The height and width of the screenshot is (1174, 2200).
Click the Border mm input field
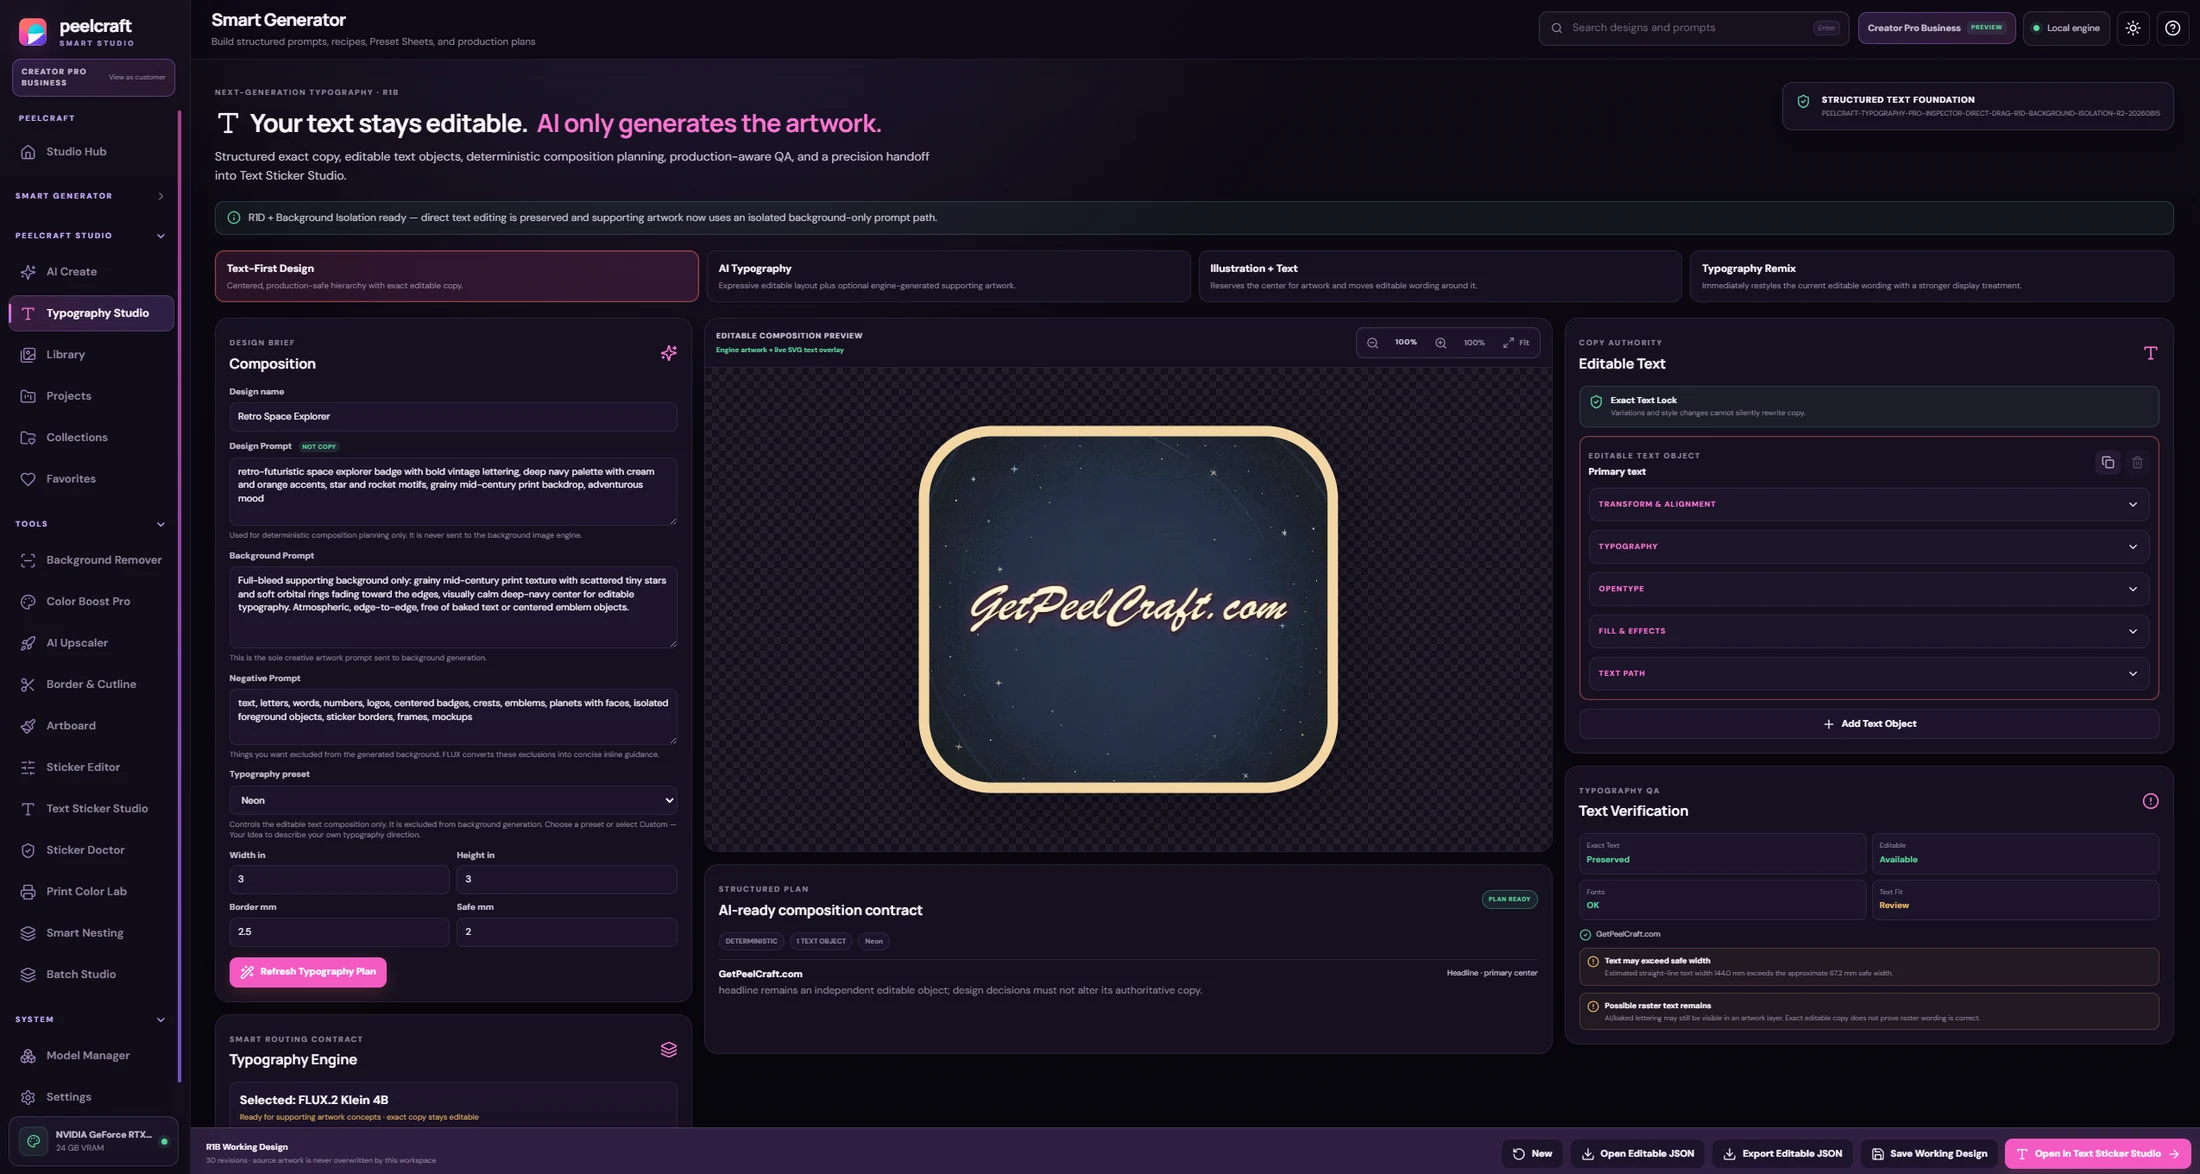[x=339, y=932]
